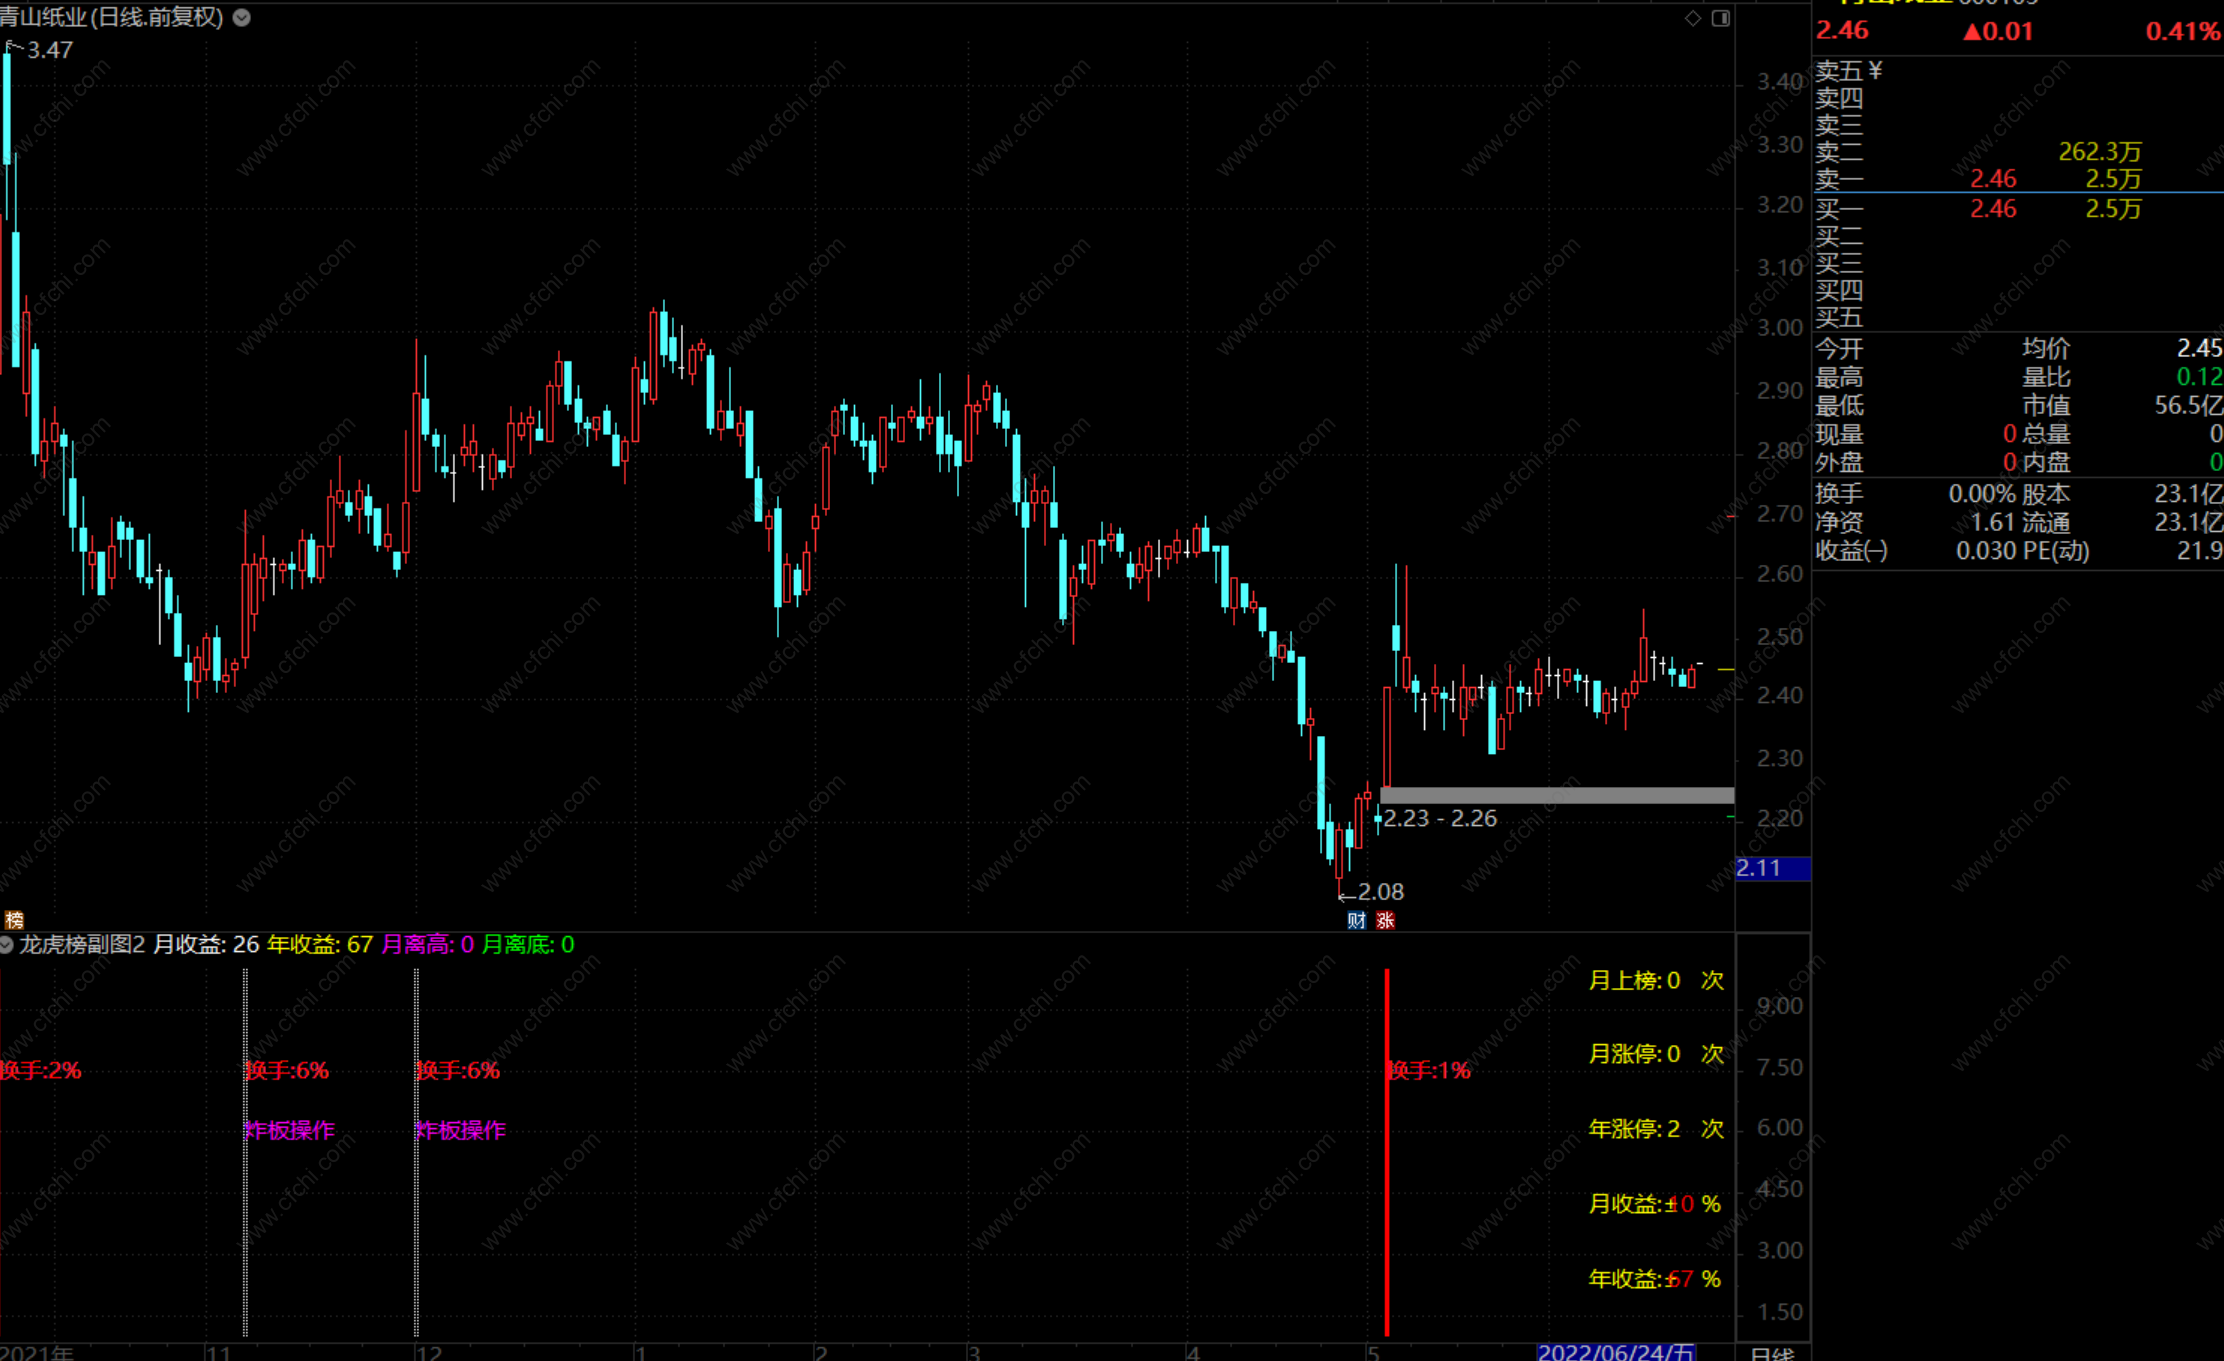The width and height of the screenshot is (2224, 1361).
Task: Click the 2022/06/24 date label
Action: (x=1616, y=1353)
